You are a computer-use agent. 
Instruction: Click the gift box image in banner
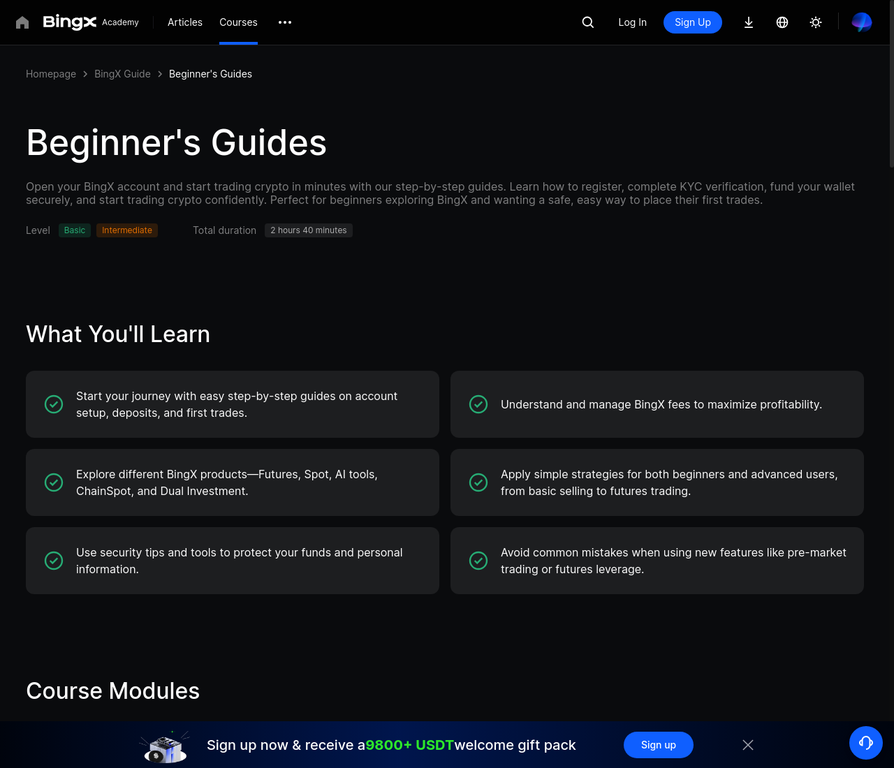coord(164,745)
